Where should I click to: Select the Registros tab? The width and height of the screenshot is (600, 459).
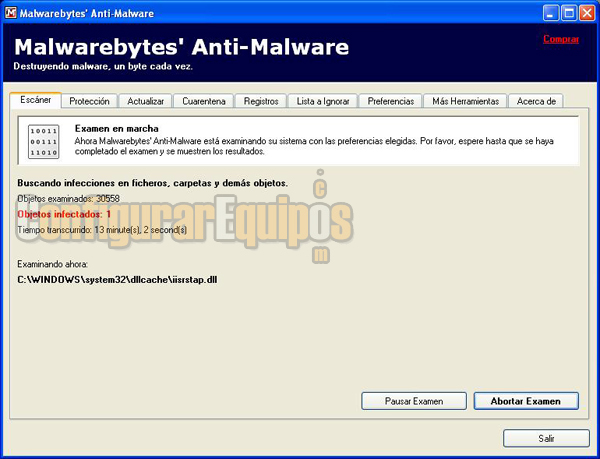(x=261, y=101)
